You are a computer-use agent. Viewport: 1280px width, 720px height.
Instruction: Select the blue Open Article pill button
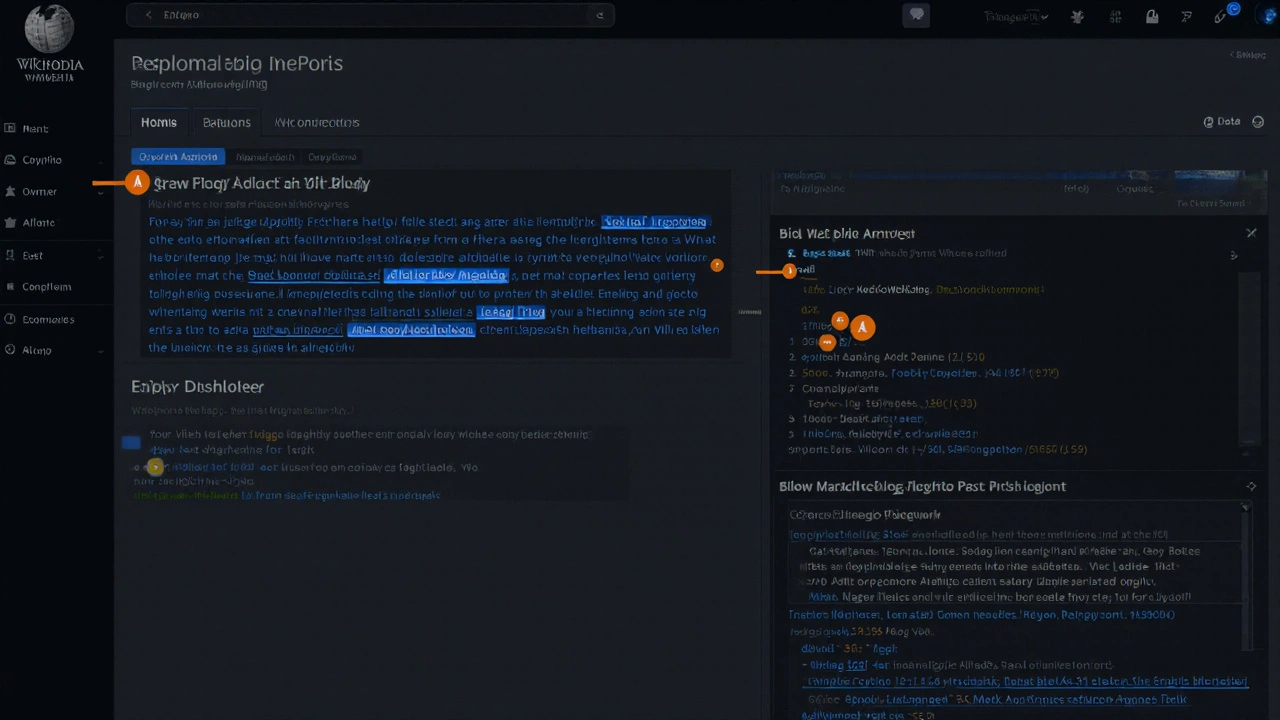pos(177,157)
